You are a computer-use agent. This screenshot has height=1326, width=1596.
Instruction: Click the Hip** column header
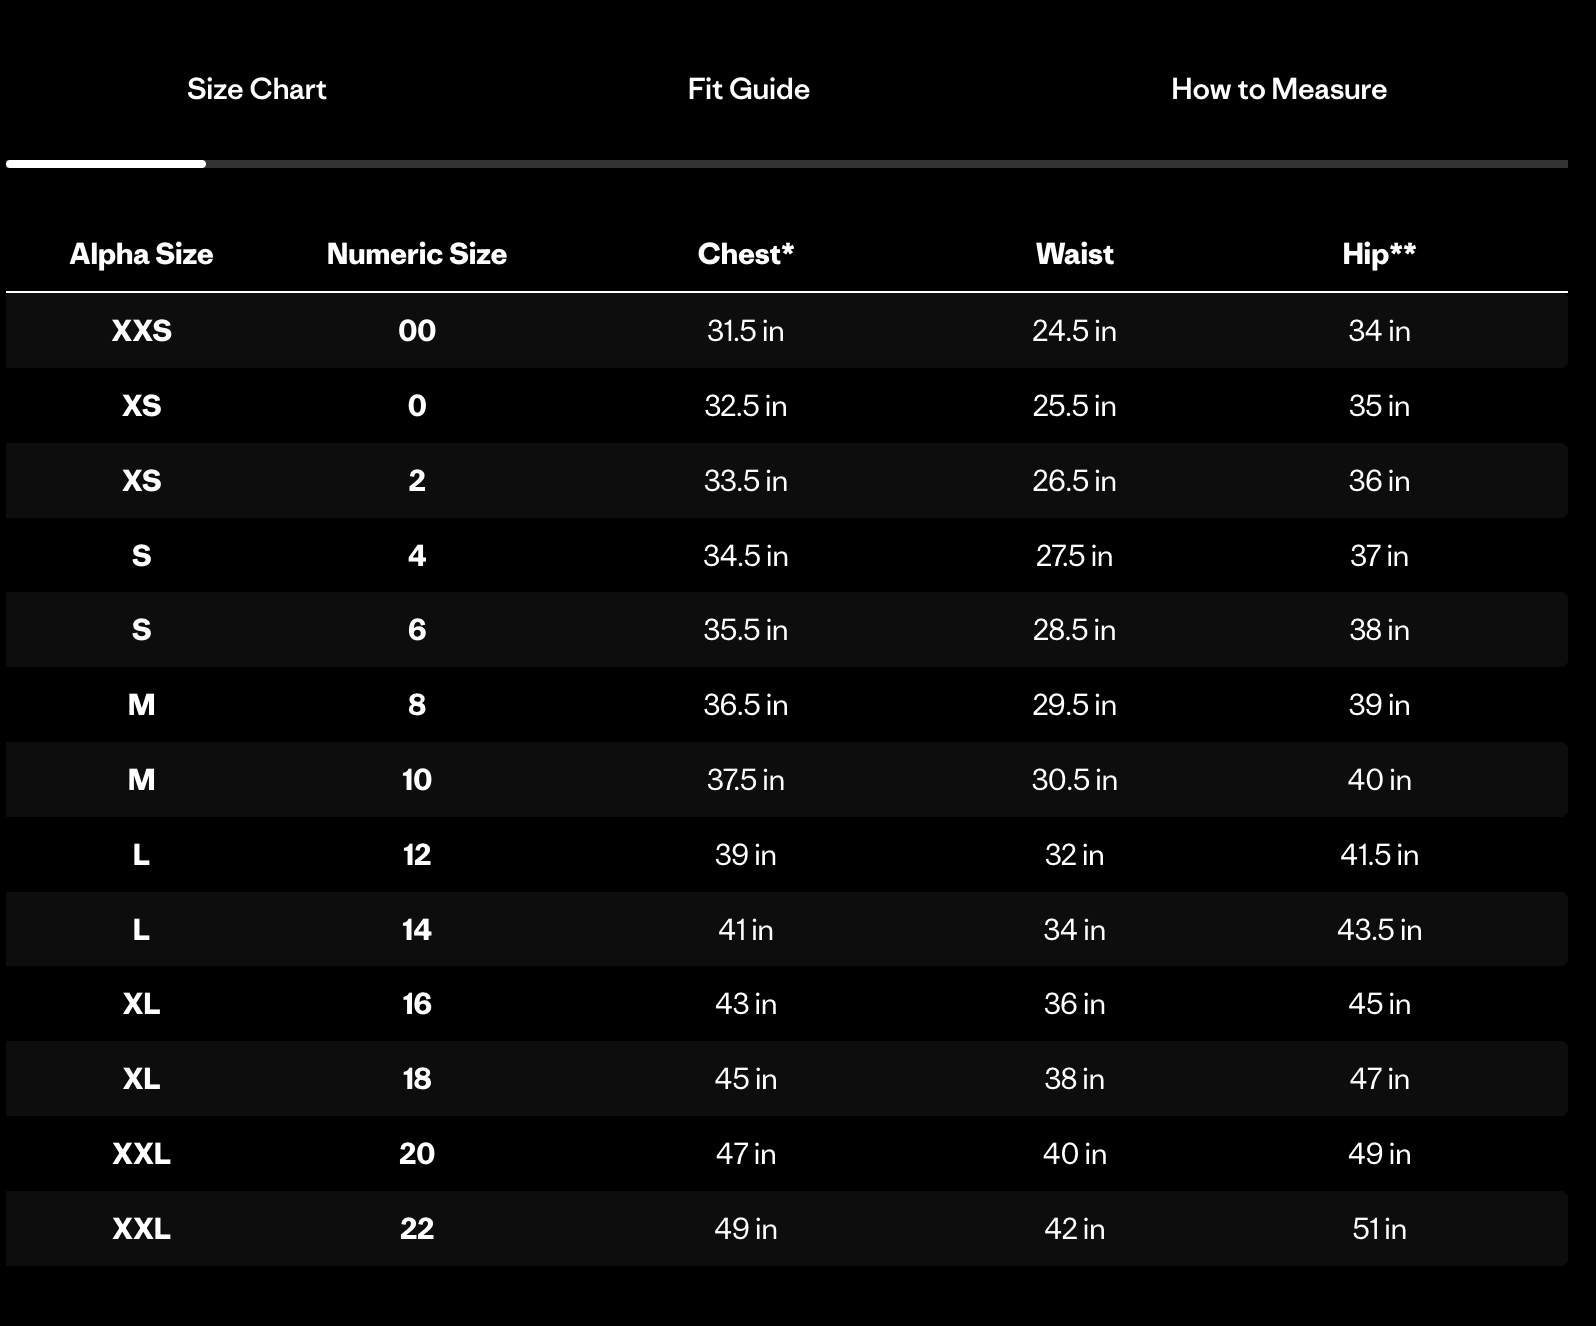coord(1378,254)
